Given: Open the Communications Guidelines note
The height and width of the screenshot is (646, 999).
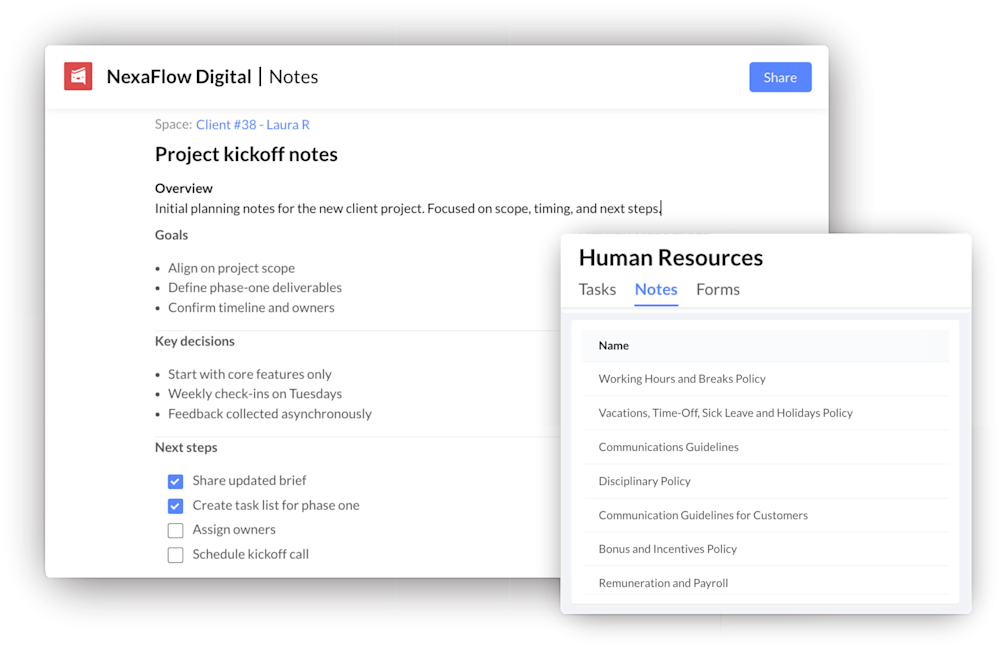Looking at the screenshot, I should tap(668, 447).
